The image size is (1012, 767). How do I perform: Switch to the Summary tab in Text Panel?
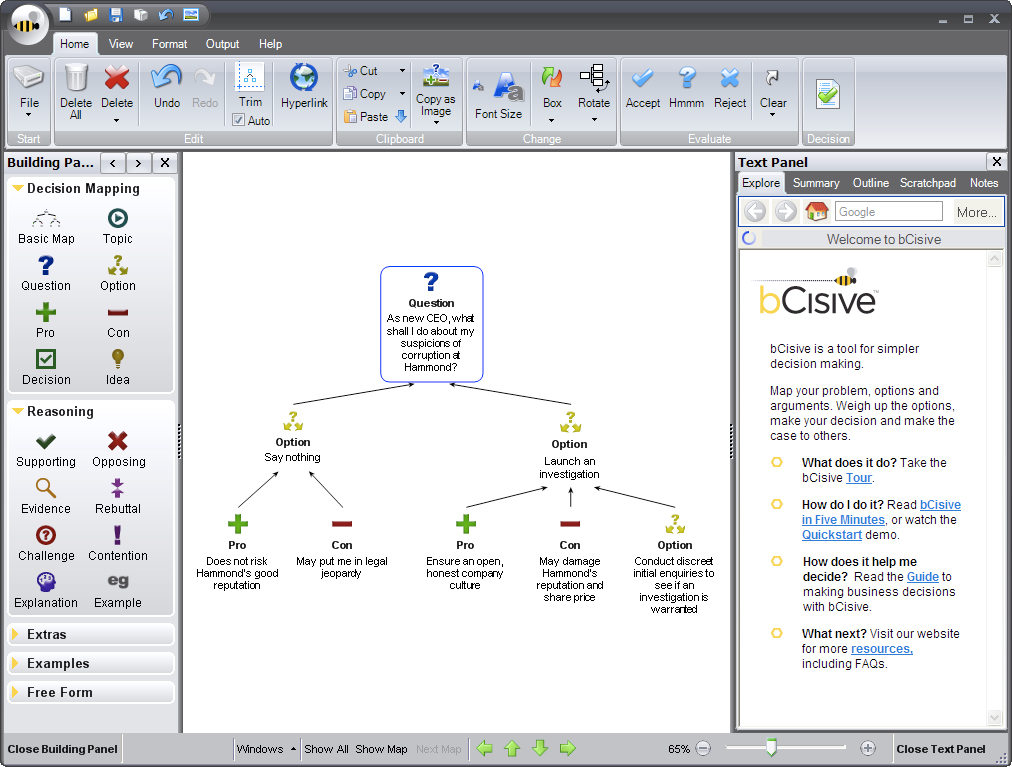(816, 183)
